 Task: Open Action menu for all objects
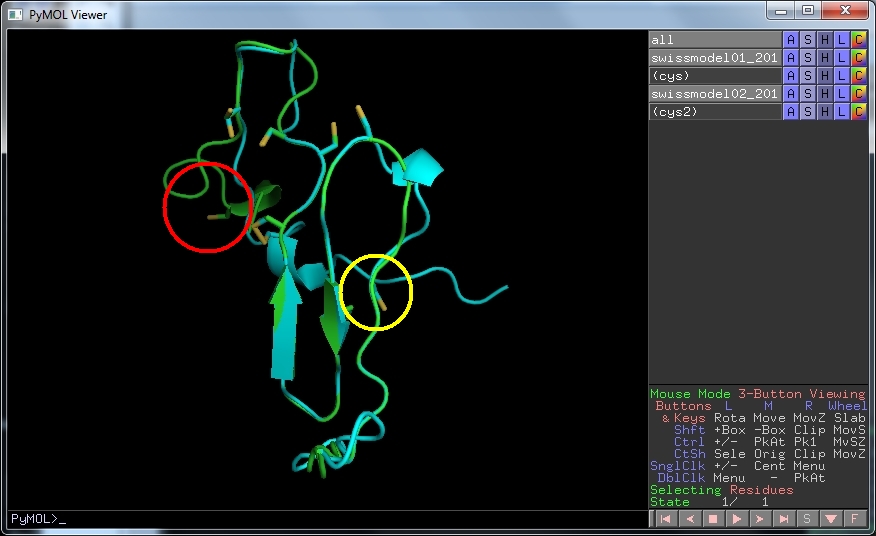point(791,40)
